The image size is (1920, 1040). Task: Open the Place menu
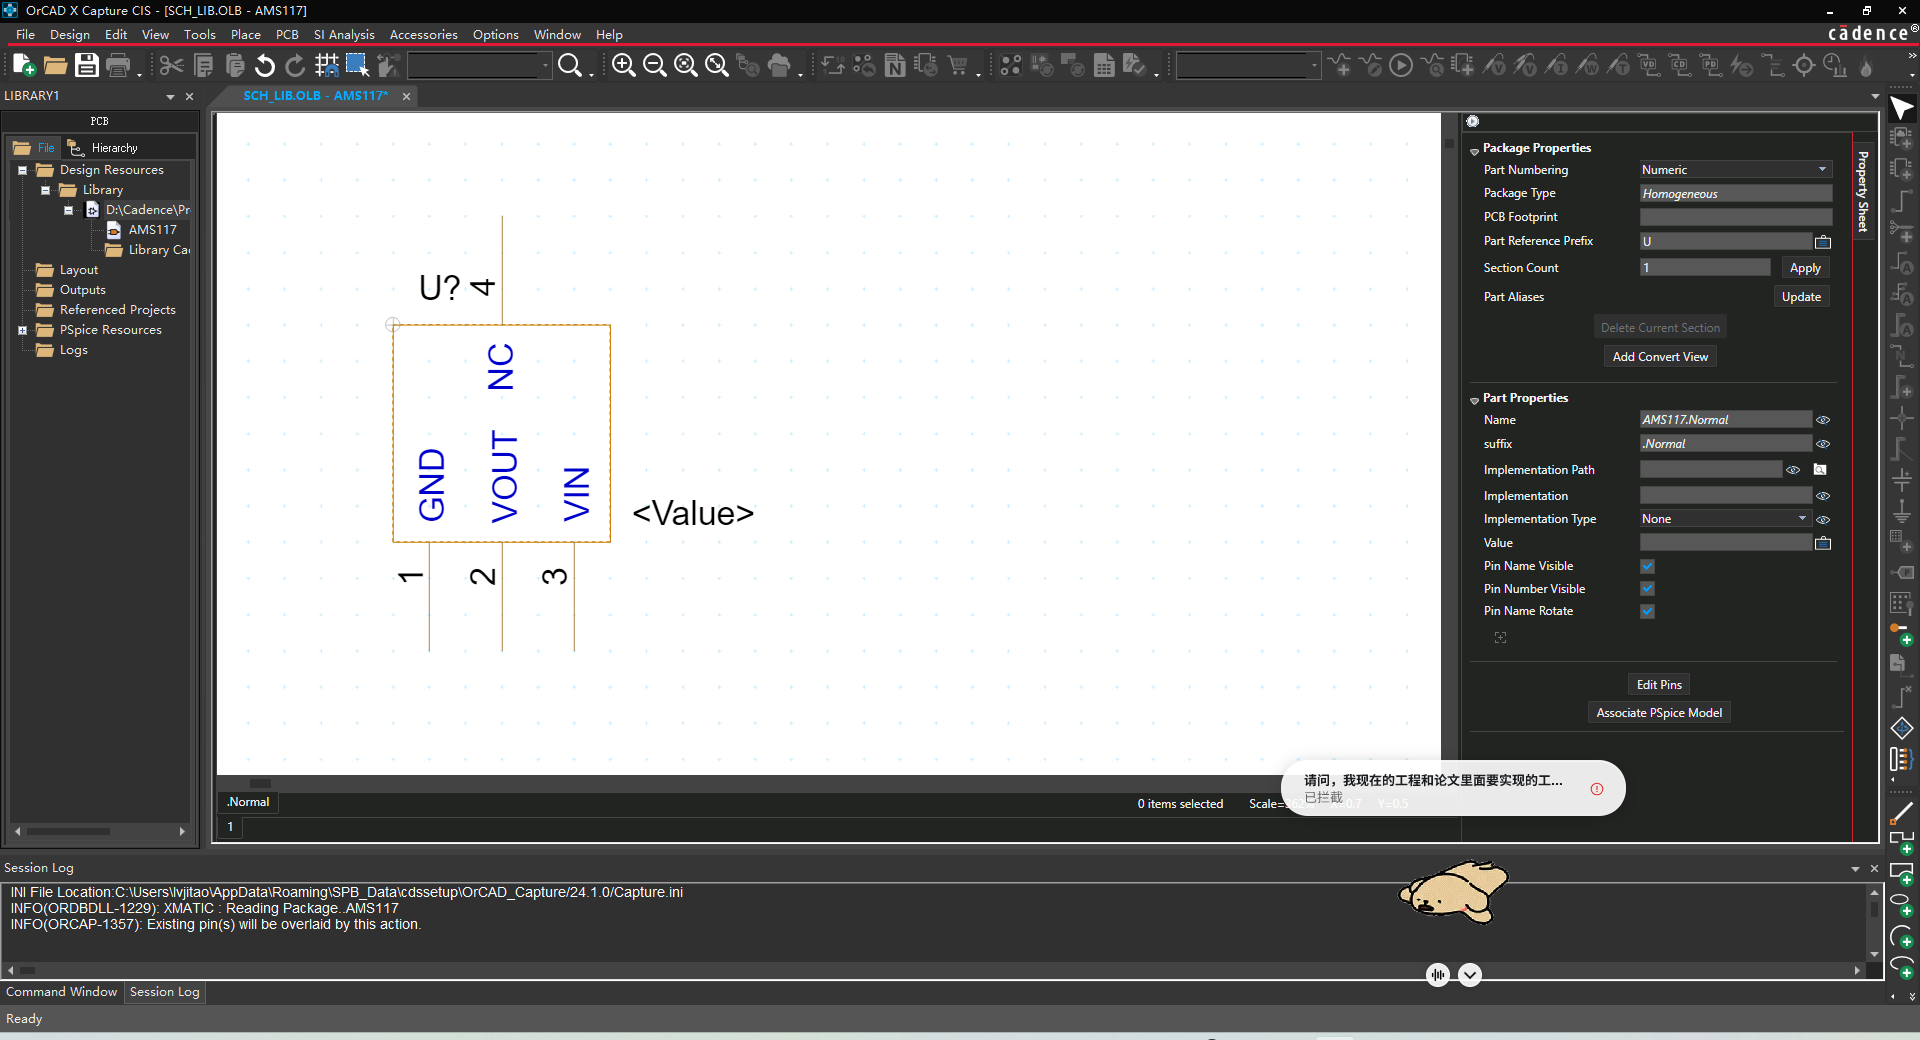pyautogui.click(x=246, y=34)
